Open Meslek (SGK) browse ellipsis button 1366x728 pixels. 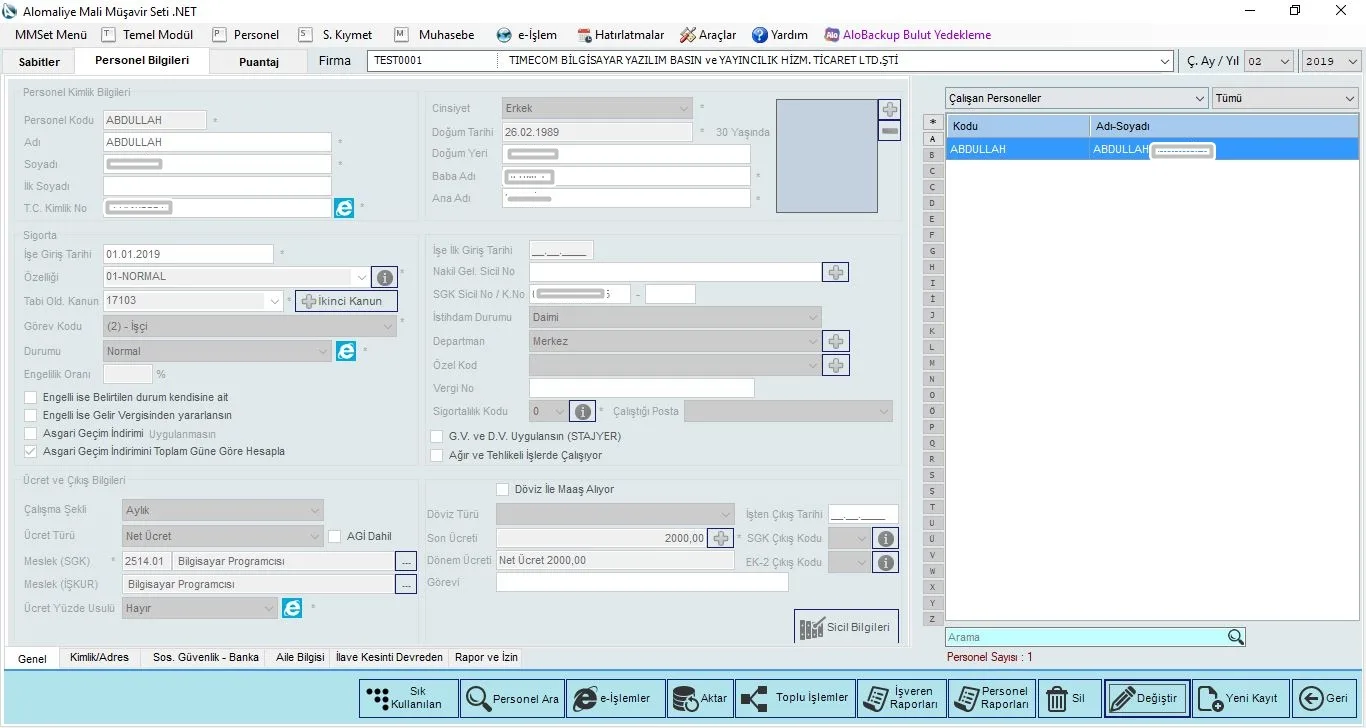tap(406, 561)
